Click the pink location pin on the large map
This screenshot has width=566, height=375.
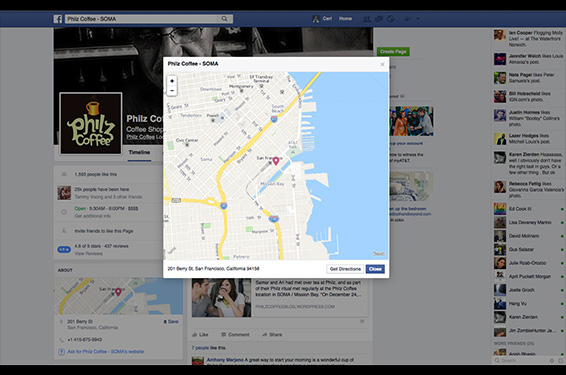click(276, 161)
